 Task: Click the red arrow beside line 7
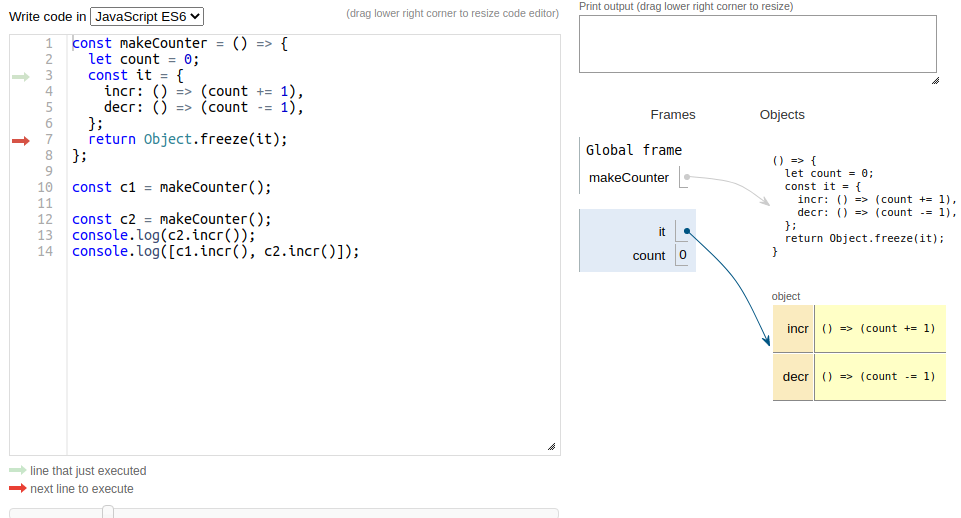click(x=20, y=140)
